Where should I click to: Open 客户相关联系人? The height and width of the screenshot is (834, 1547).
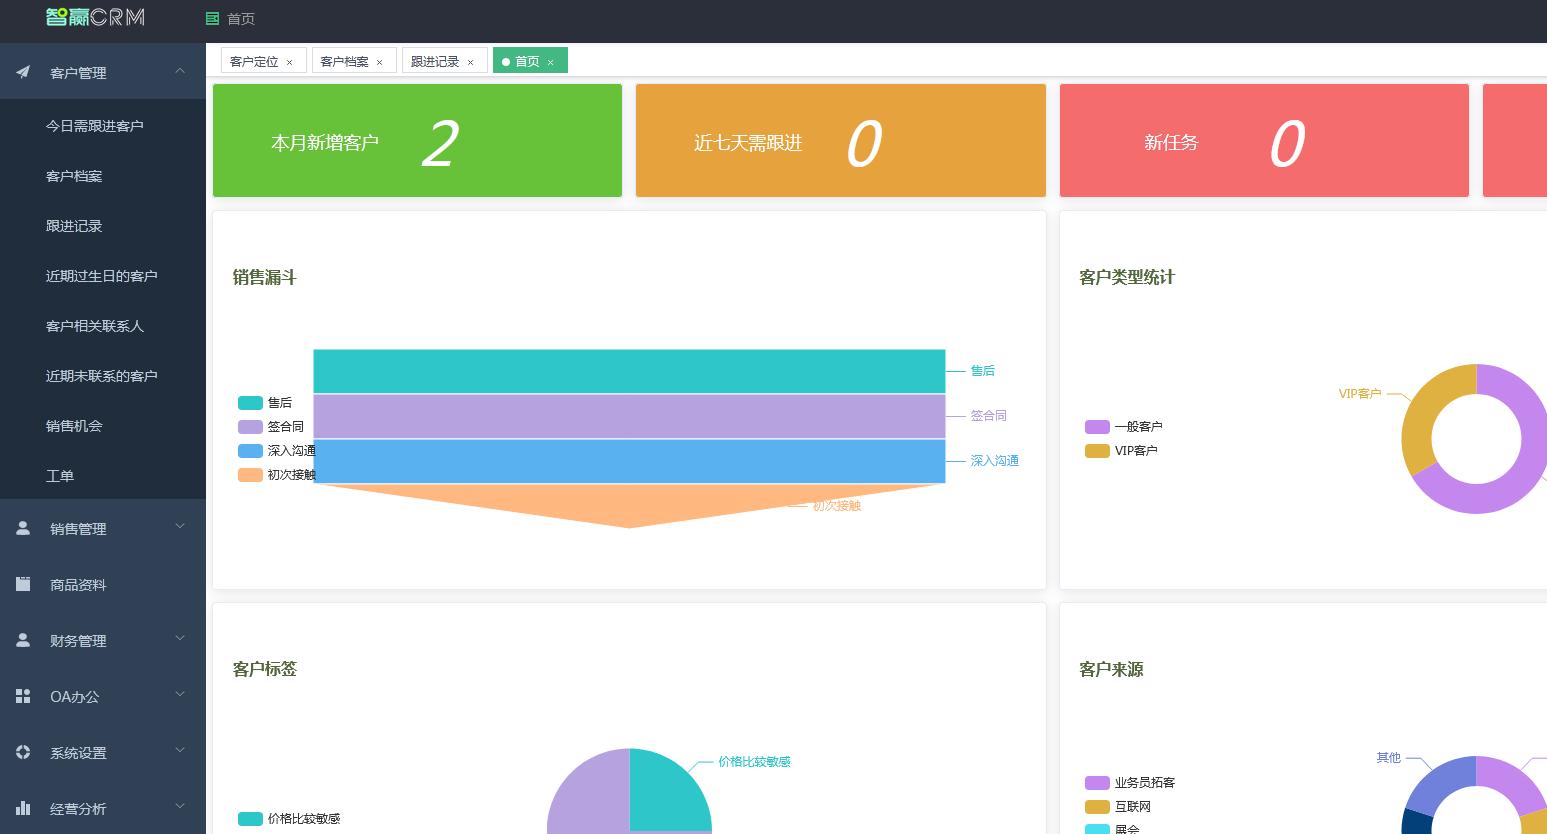point(103,326)
